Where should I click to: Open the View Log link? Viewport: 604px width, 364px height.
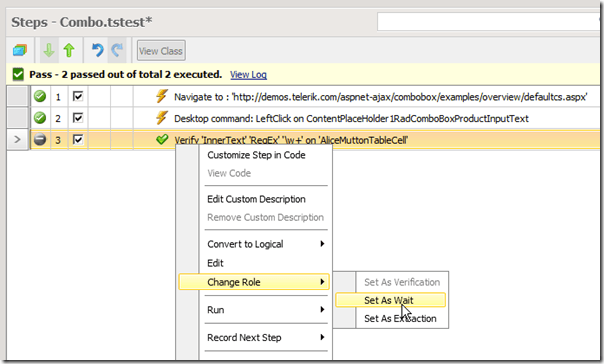248,75
